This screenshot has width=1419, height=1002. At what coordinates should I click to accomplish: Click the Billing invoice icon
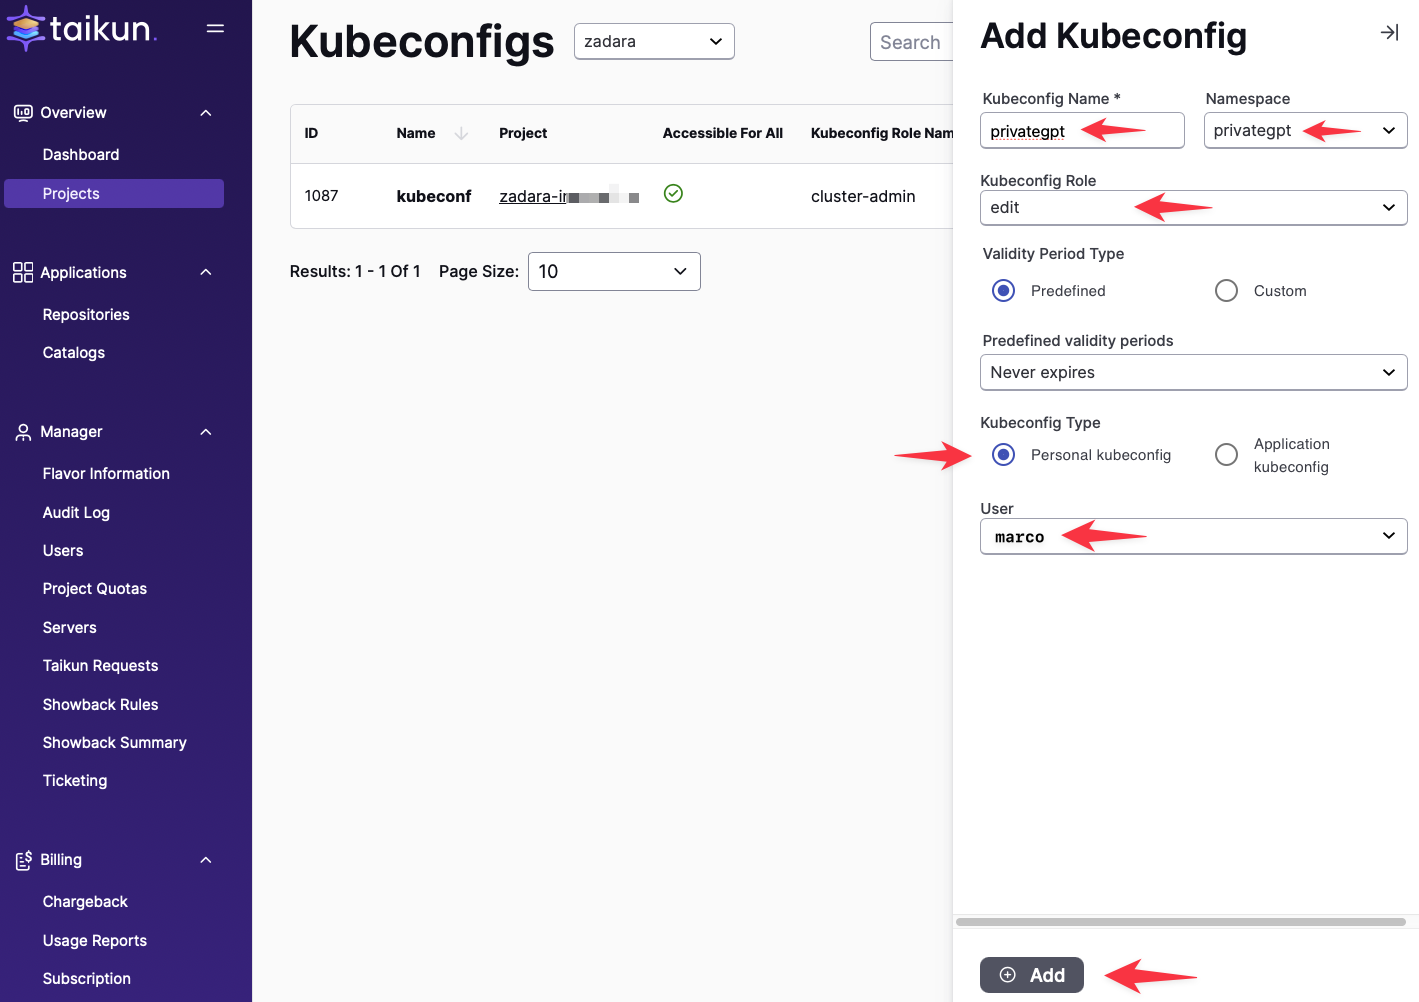tap(23, 860)
